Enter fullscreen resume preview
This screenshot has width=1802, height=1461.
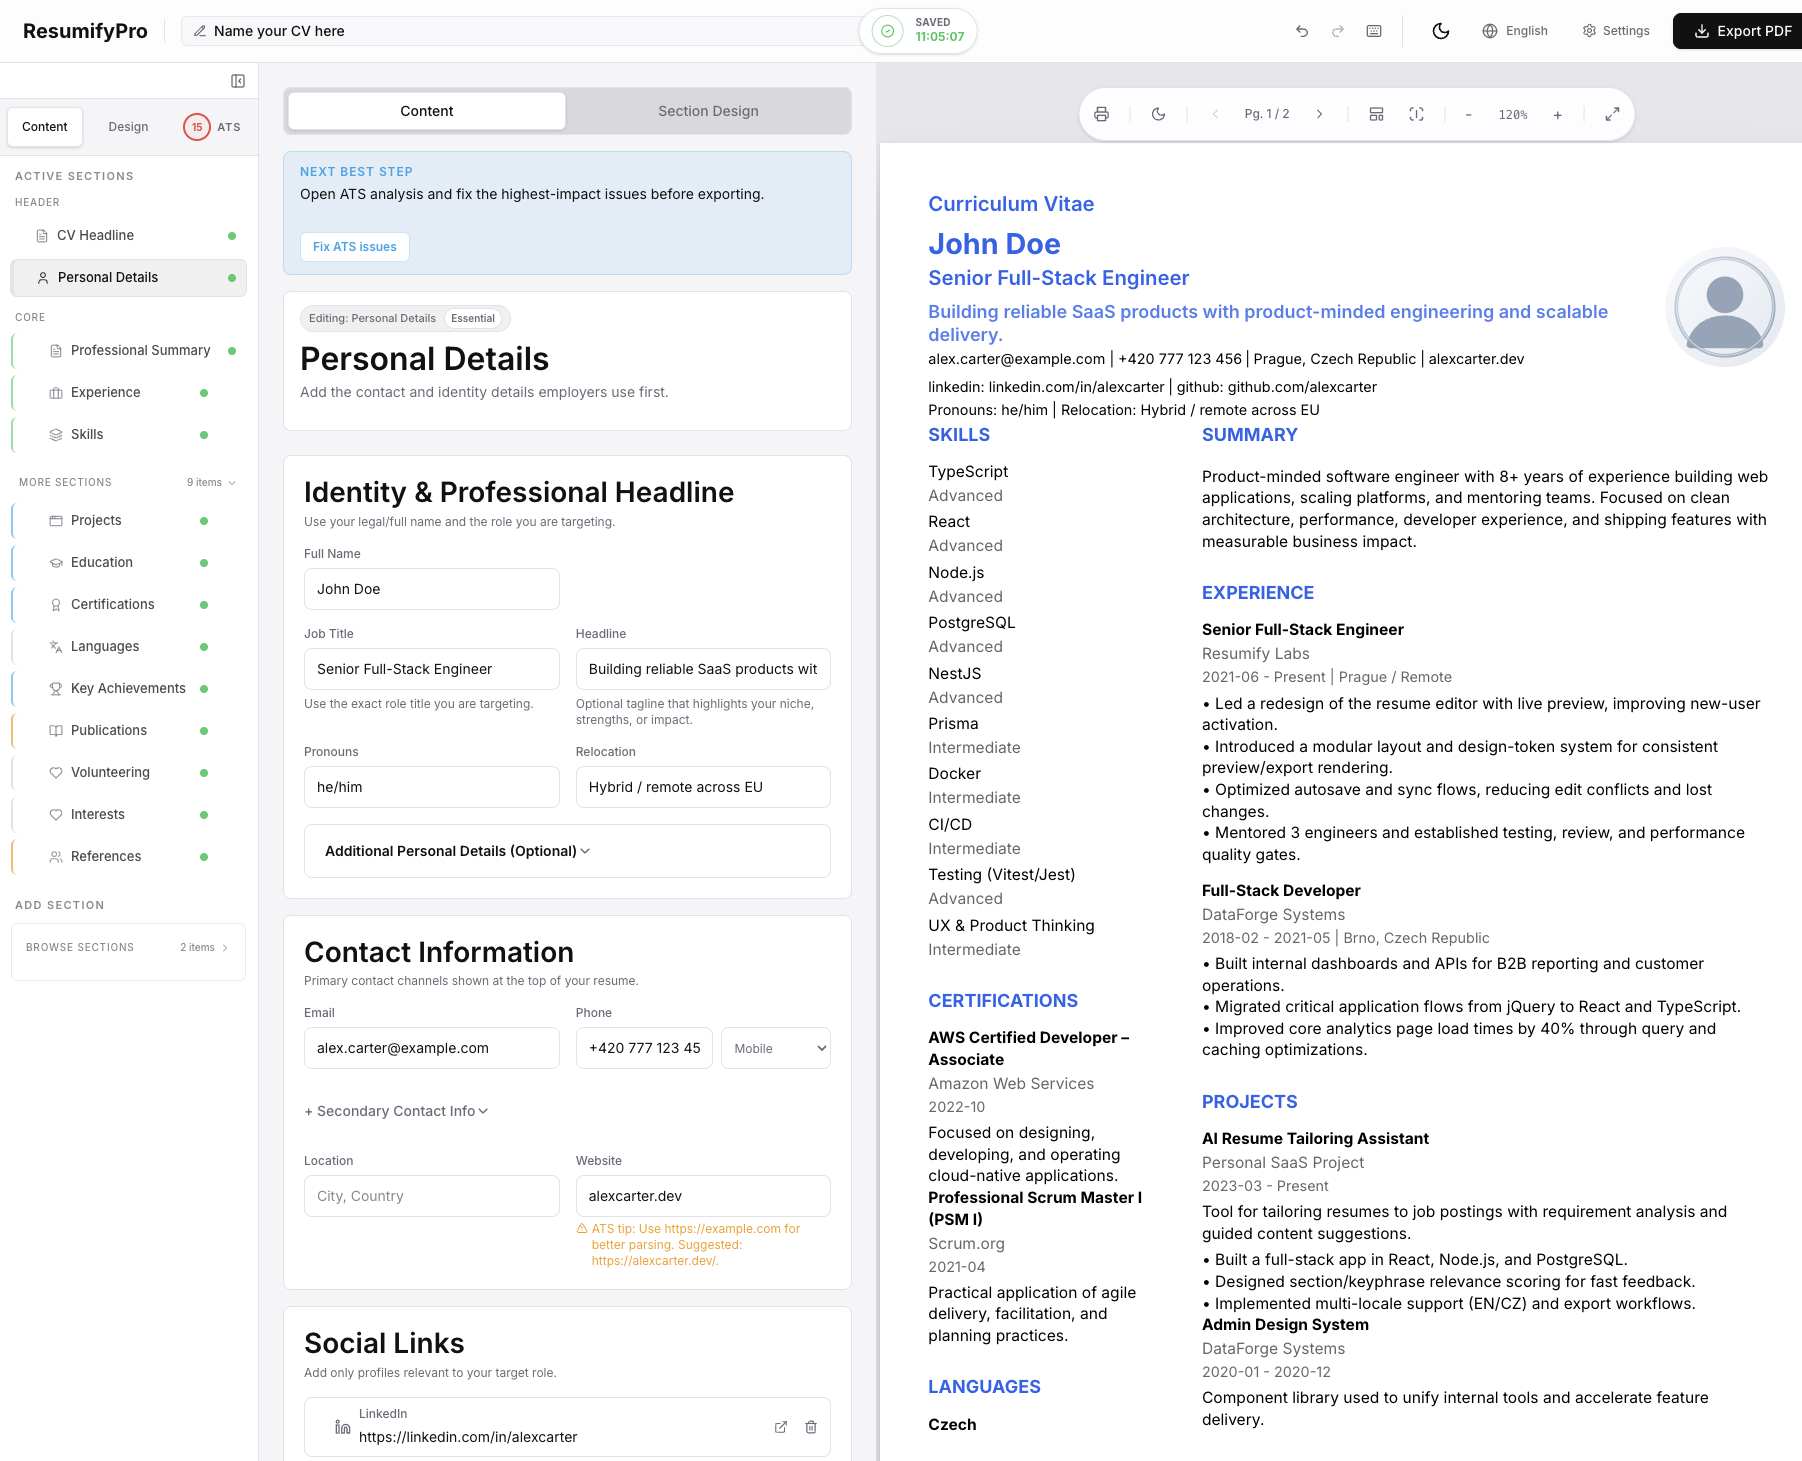1612,114
